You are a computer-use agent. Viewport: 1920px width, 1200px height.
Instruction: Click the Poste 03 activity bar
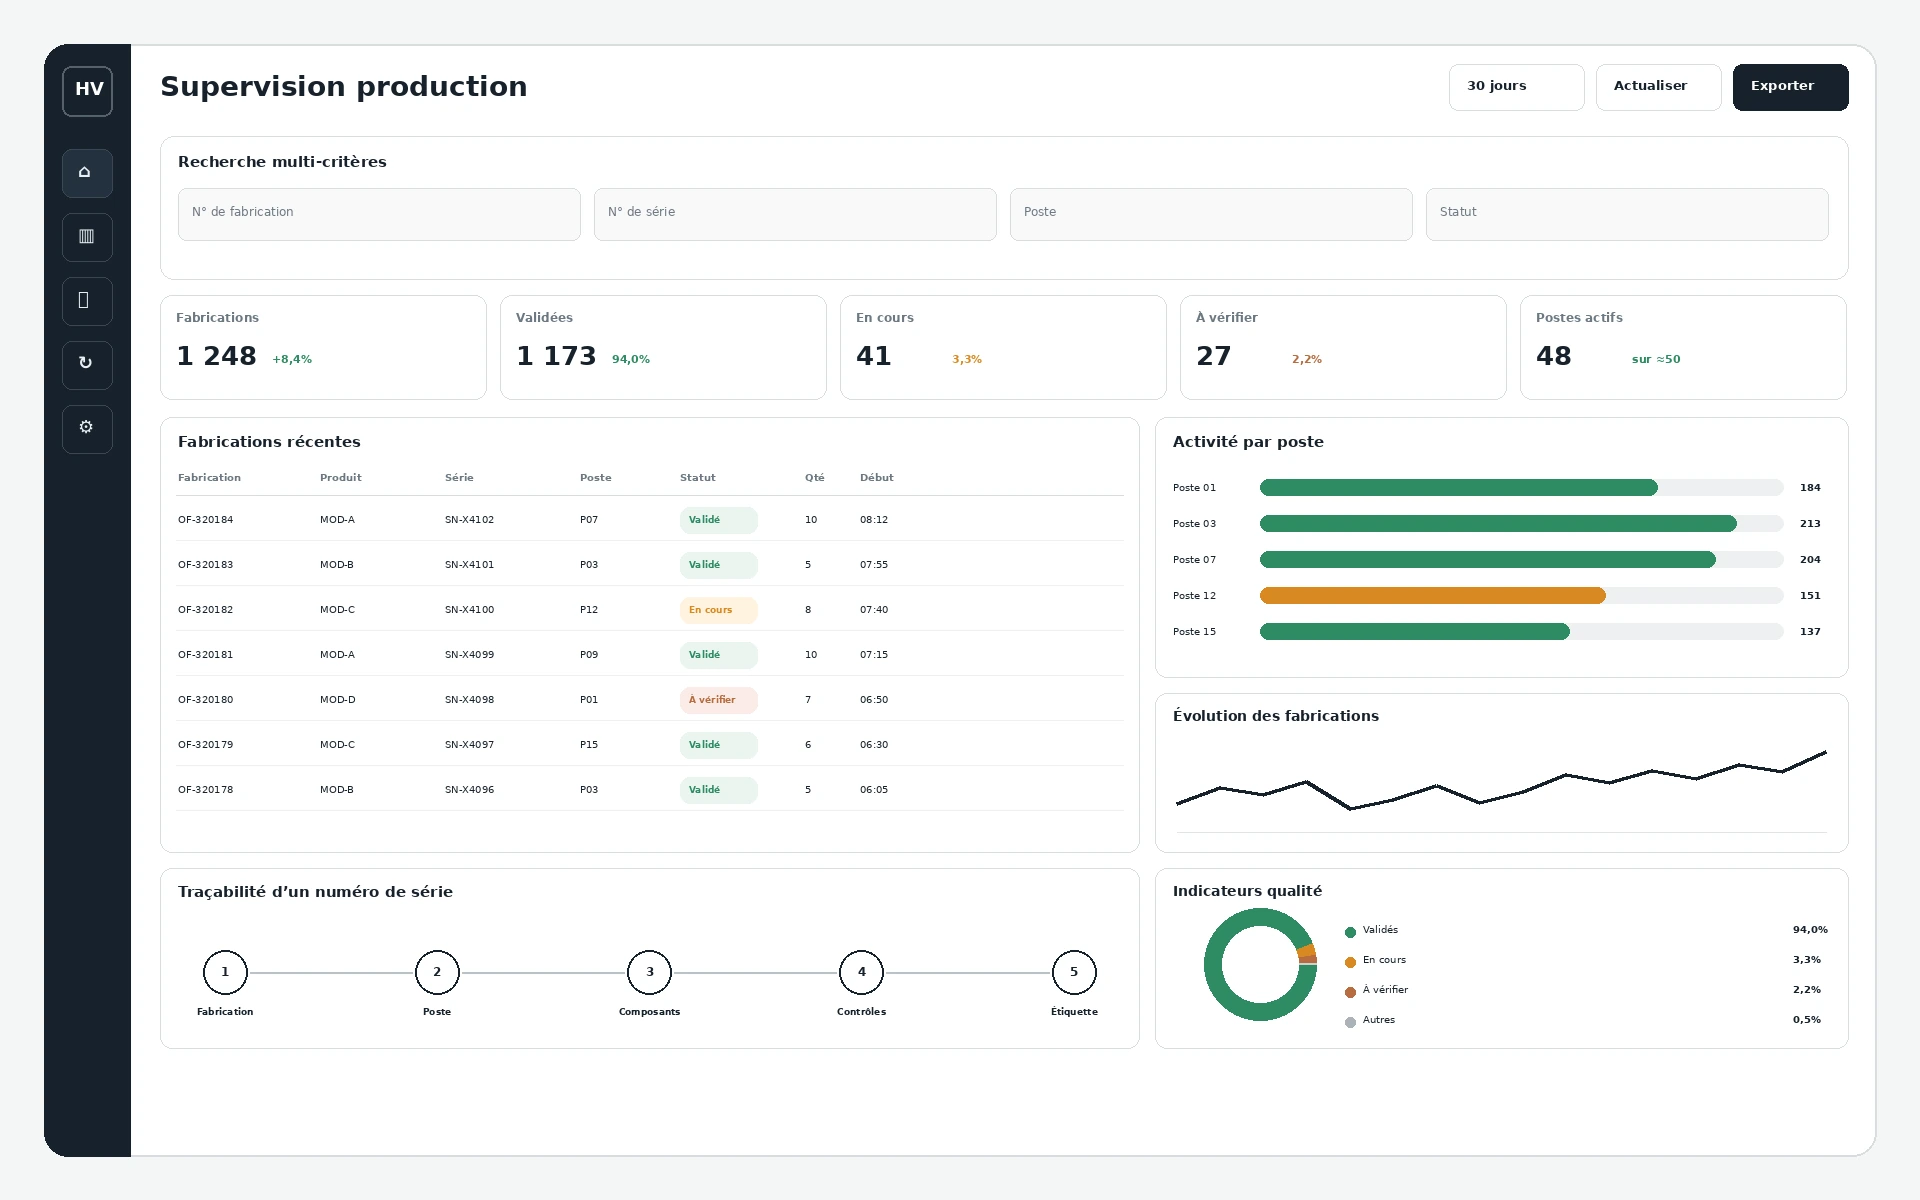point(1521,524)
